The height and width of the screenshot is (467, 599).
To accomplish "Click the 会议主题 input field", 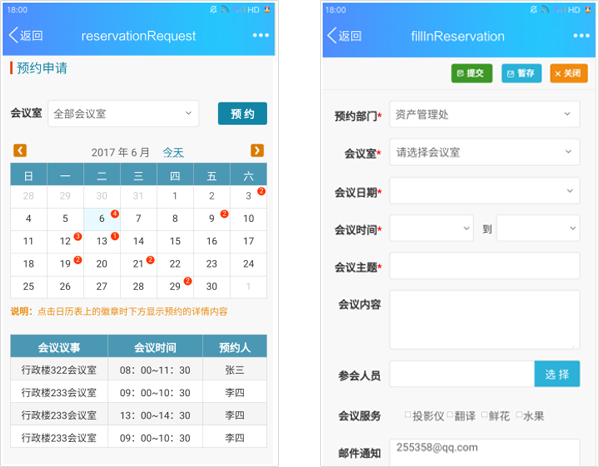I will 484,266.
